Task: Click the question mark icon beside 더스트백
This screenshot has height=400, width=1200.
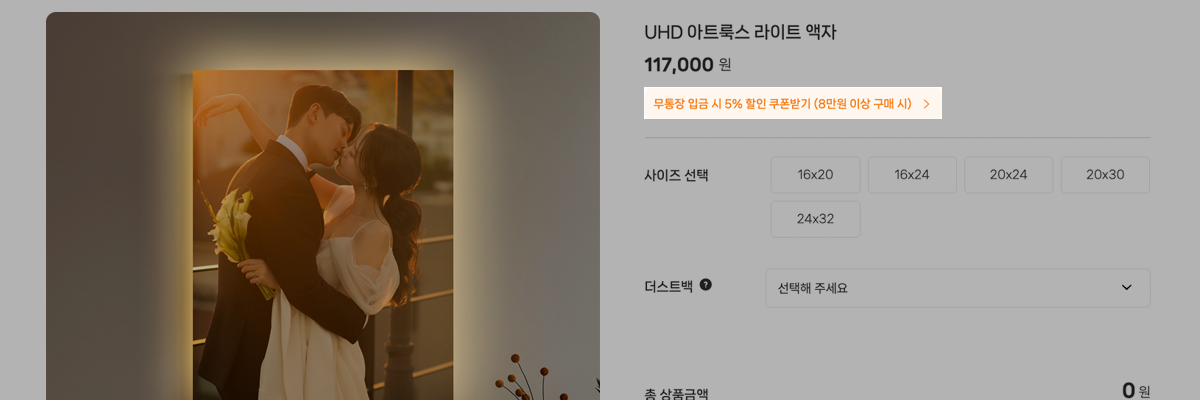Action: click(x=706, y=285)
